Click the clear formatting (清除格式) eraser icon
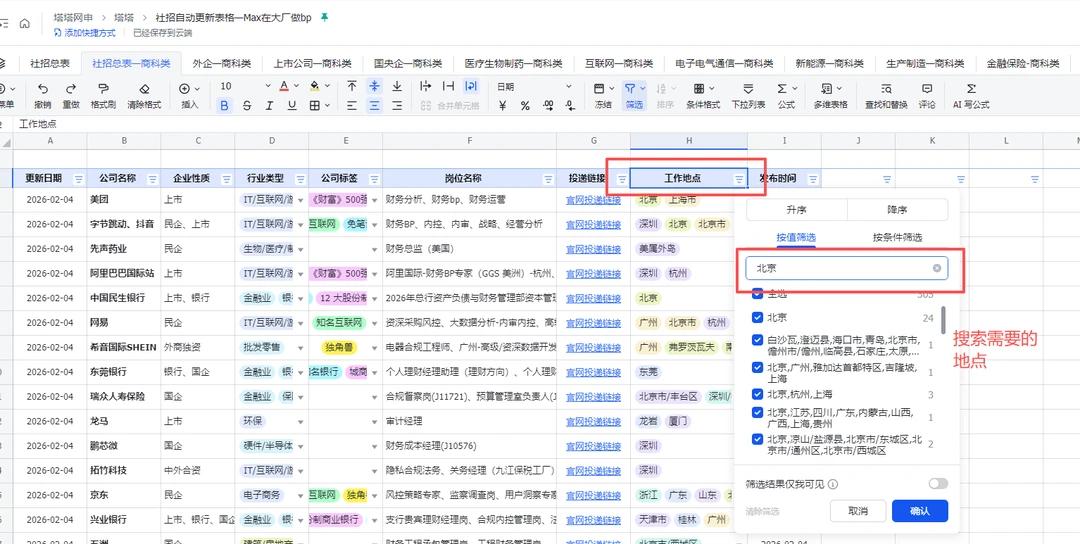Image resolution: width=1080 pixels, height=544 pixels. click(144, 89)
